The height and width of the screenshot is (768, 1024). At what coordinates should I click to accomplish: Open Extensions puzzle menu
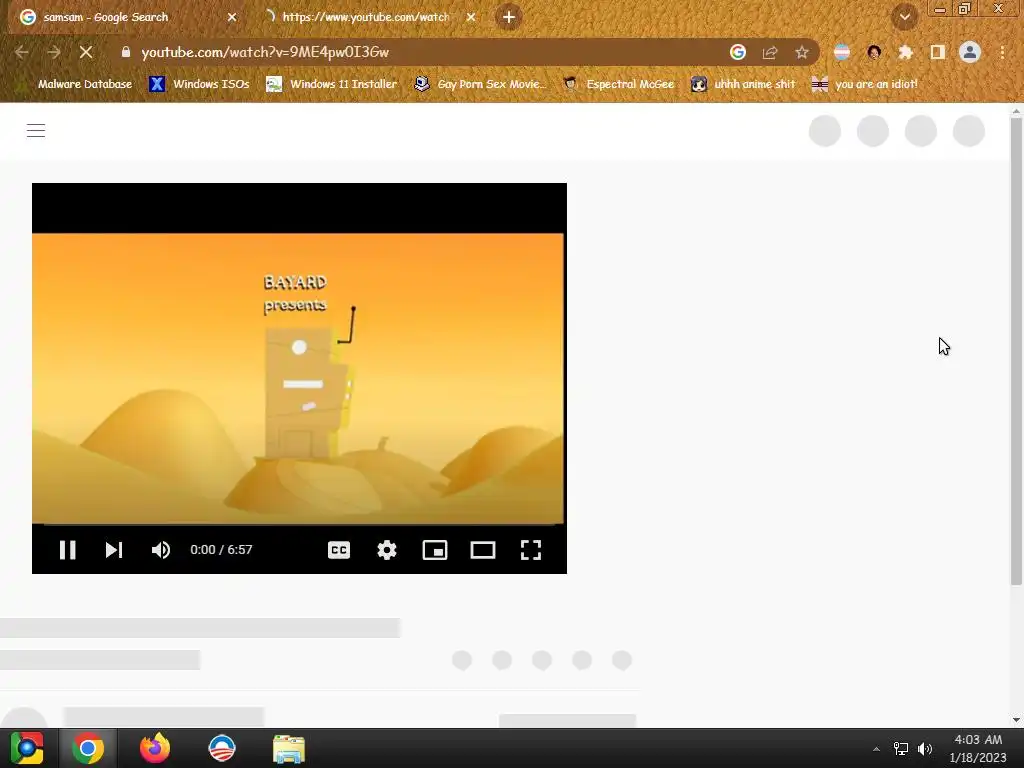[906, 52]
